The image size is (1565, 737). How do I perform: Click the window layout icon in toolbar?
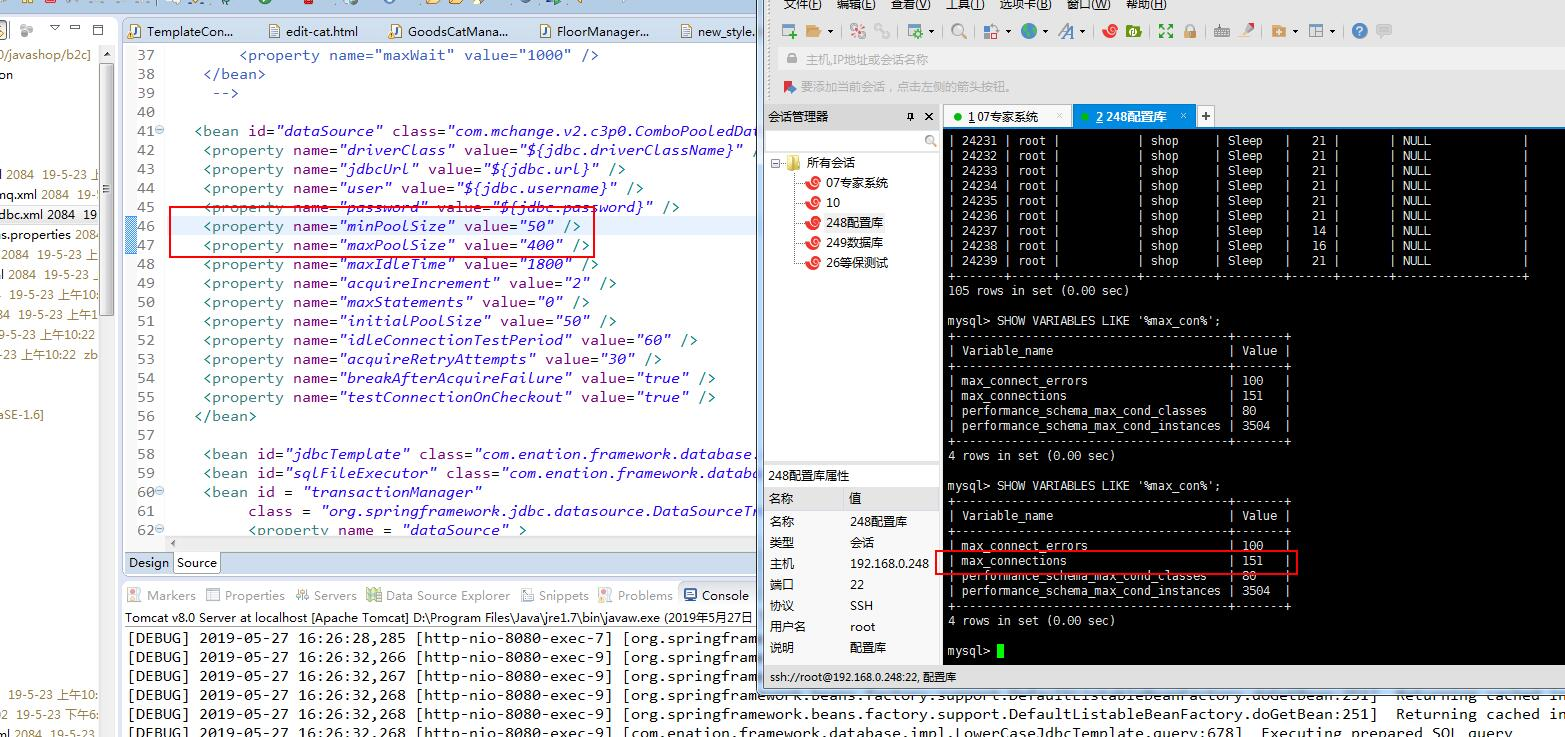(1316, 31)
